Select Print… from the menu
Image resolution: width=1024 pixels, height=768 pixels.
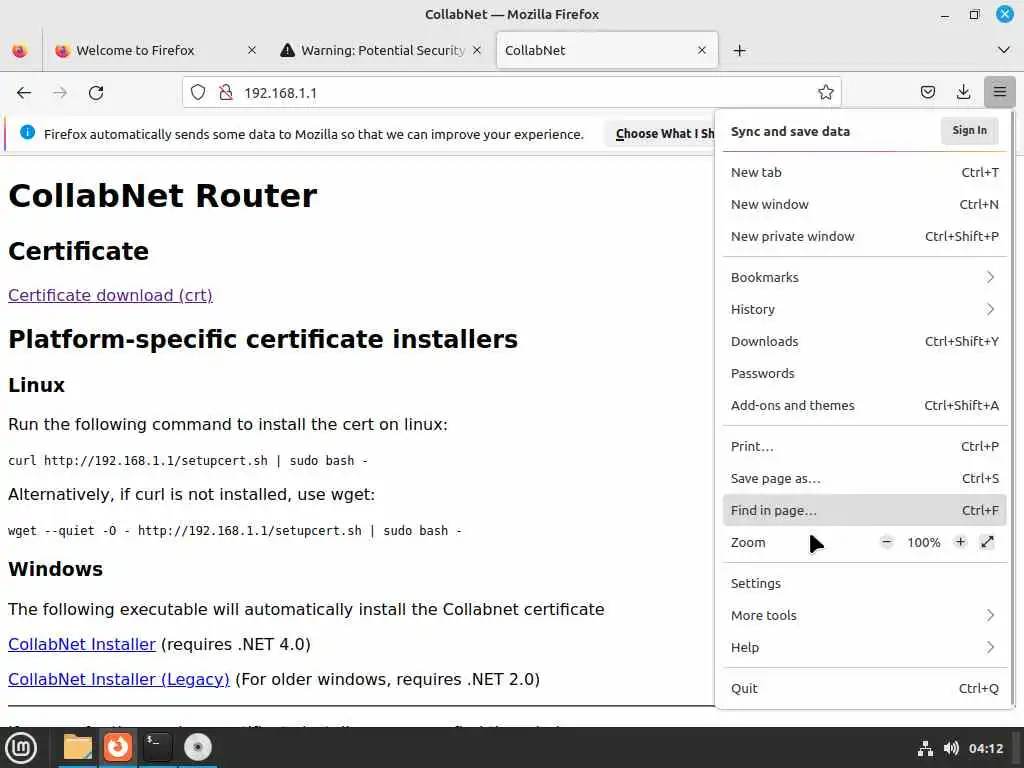click(x=865, y=446)
